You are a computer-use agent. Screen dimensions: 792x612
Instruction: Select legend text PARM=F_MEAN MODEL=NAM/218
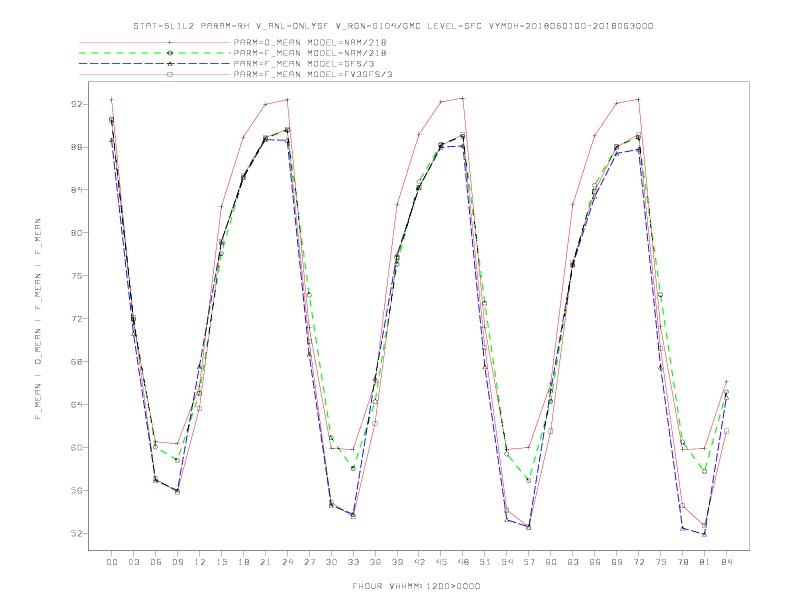(310, 53)
